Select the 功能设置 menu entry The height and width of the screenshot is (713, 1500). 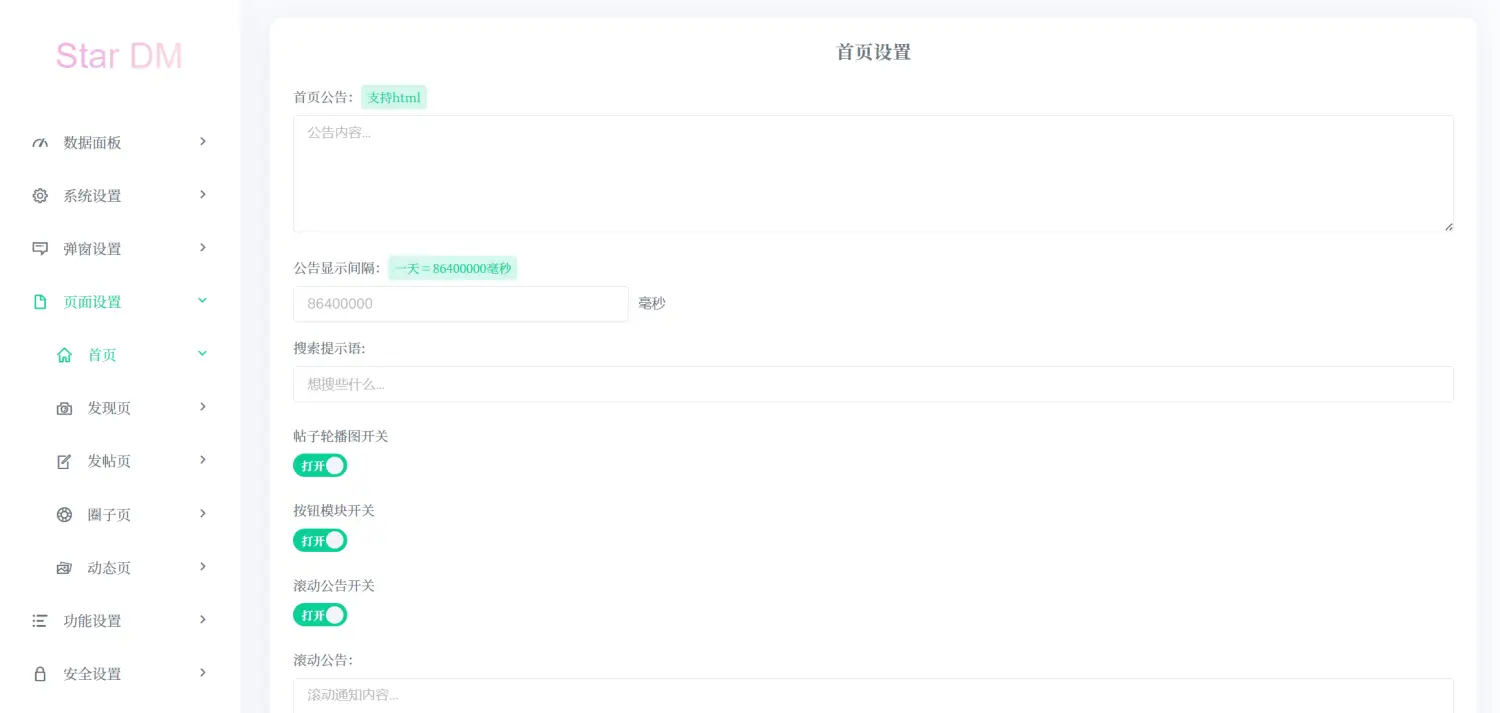point(92,621)
